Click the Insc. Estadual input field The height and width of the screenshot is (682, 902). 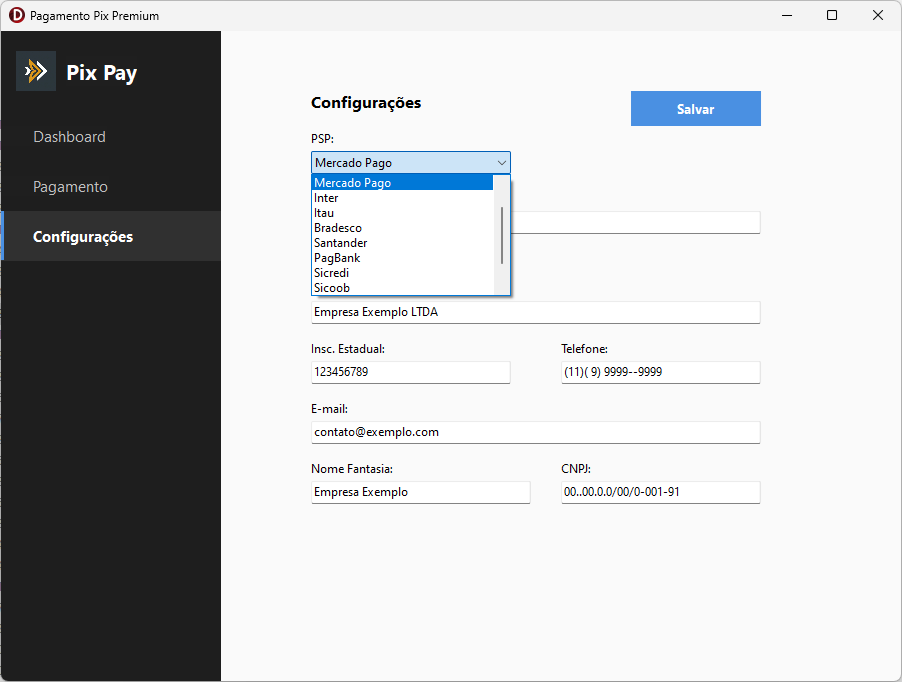click(x=411, y=372)
